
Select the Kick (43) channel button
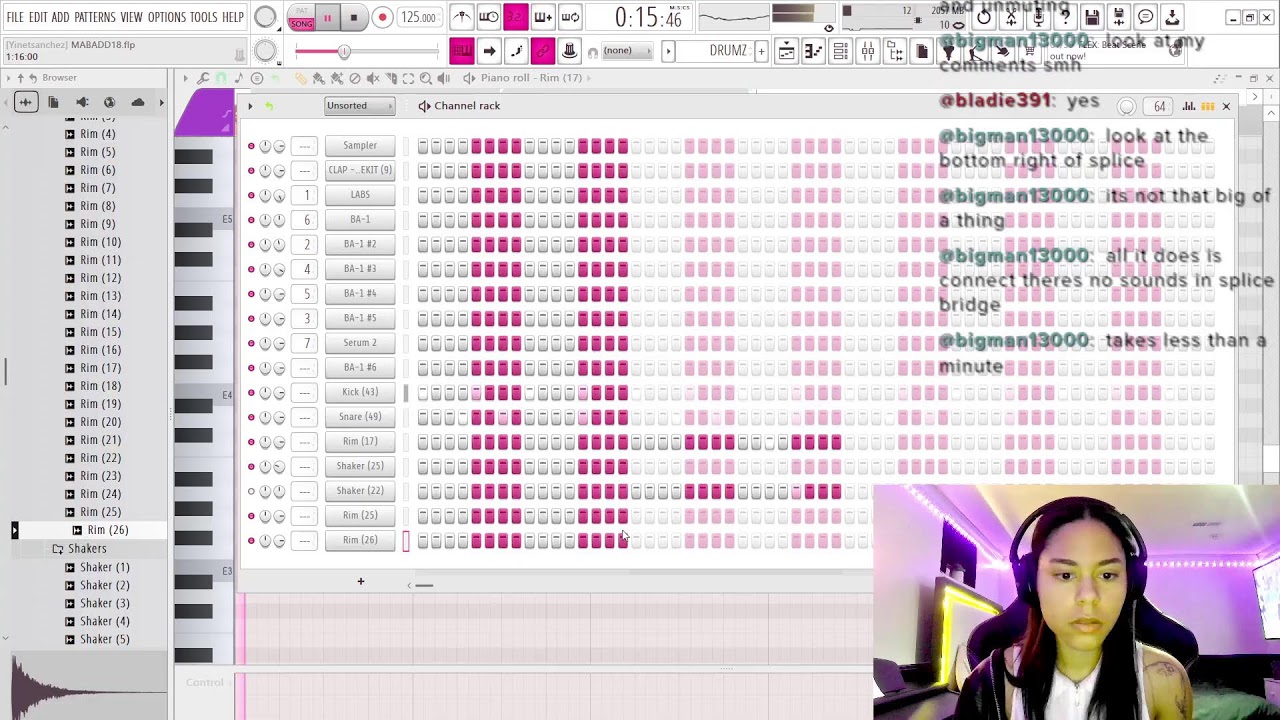360,392
